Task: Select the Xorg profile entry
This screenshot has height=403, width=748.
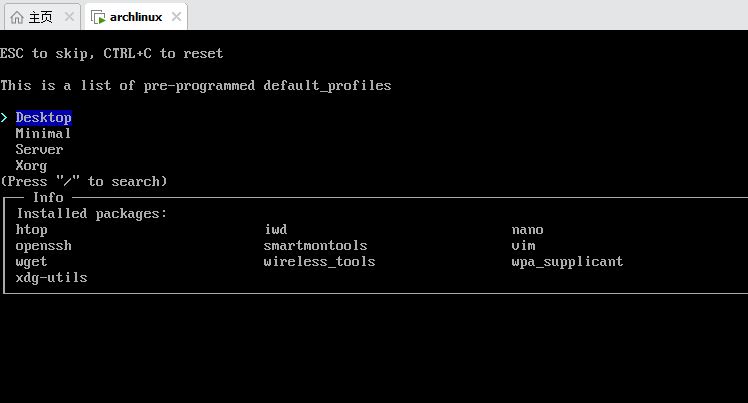Action: pyautogui.click(x=31, y=166)
